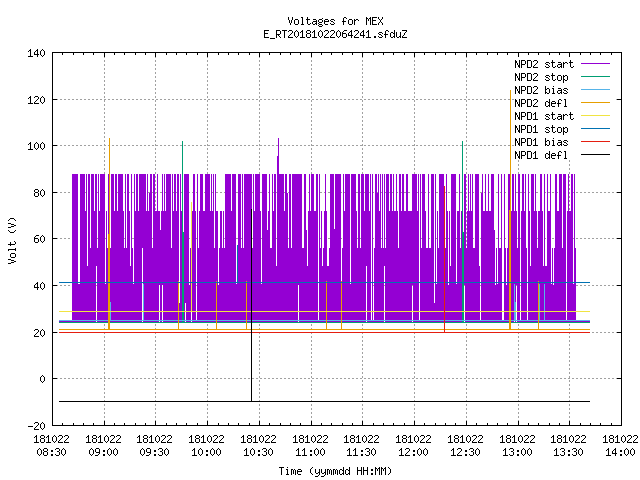Click the x-axis tick label 11:30
640x480 pixels.
[x=362, y=452]
